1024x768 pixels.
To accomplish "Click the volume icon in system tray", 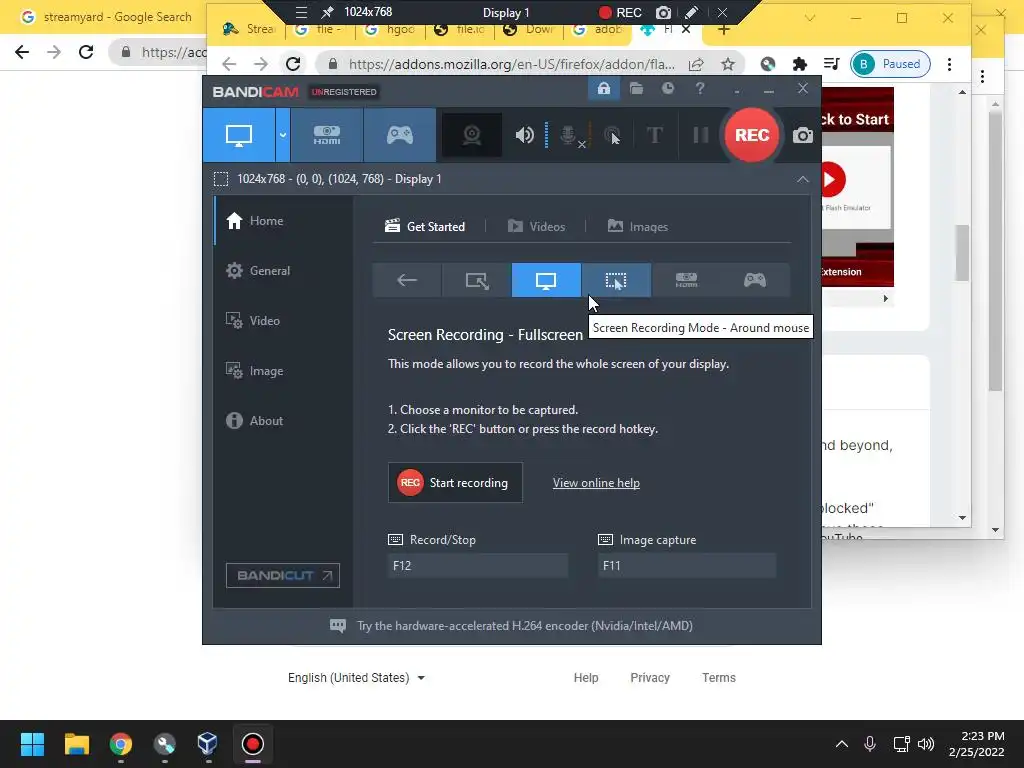I will tap(926, 744).
